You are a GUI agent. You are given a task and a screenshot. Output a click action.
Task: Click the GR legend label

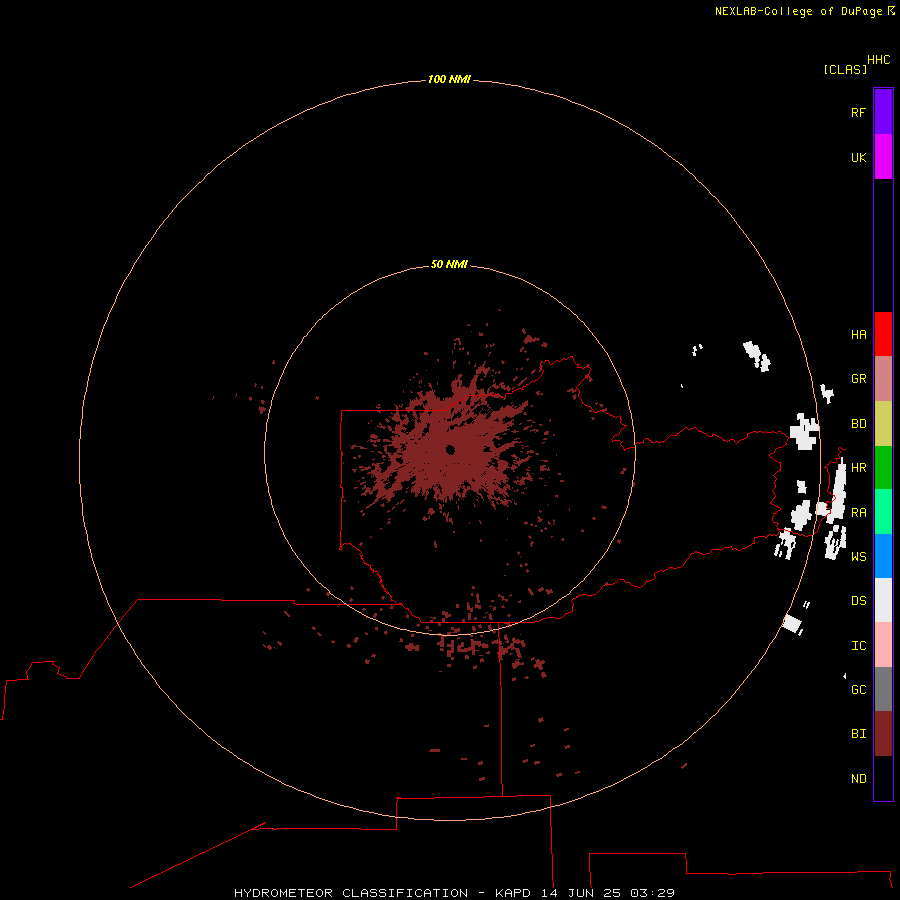859,379
